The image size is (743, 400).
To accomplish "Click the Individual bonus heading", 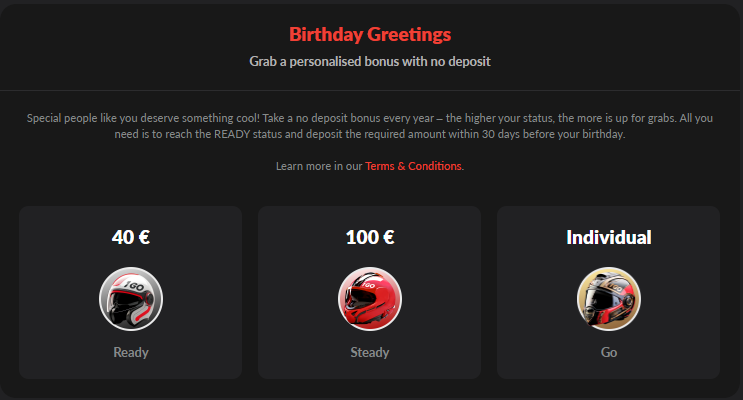I will (609, 238).
